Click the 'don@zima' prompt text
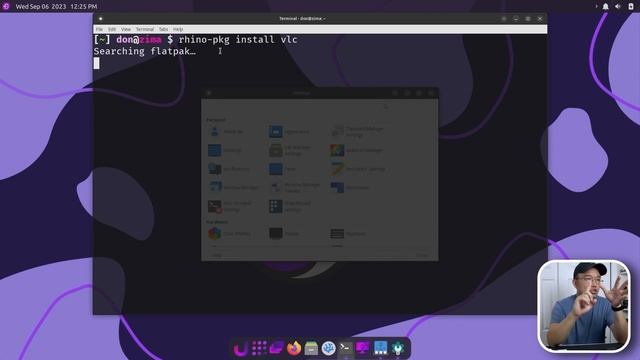This screenshot has height=360, width=640. coord(139,40)
